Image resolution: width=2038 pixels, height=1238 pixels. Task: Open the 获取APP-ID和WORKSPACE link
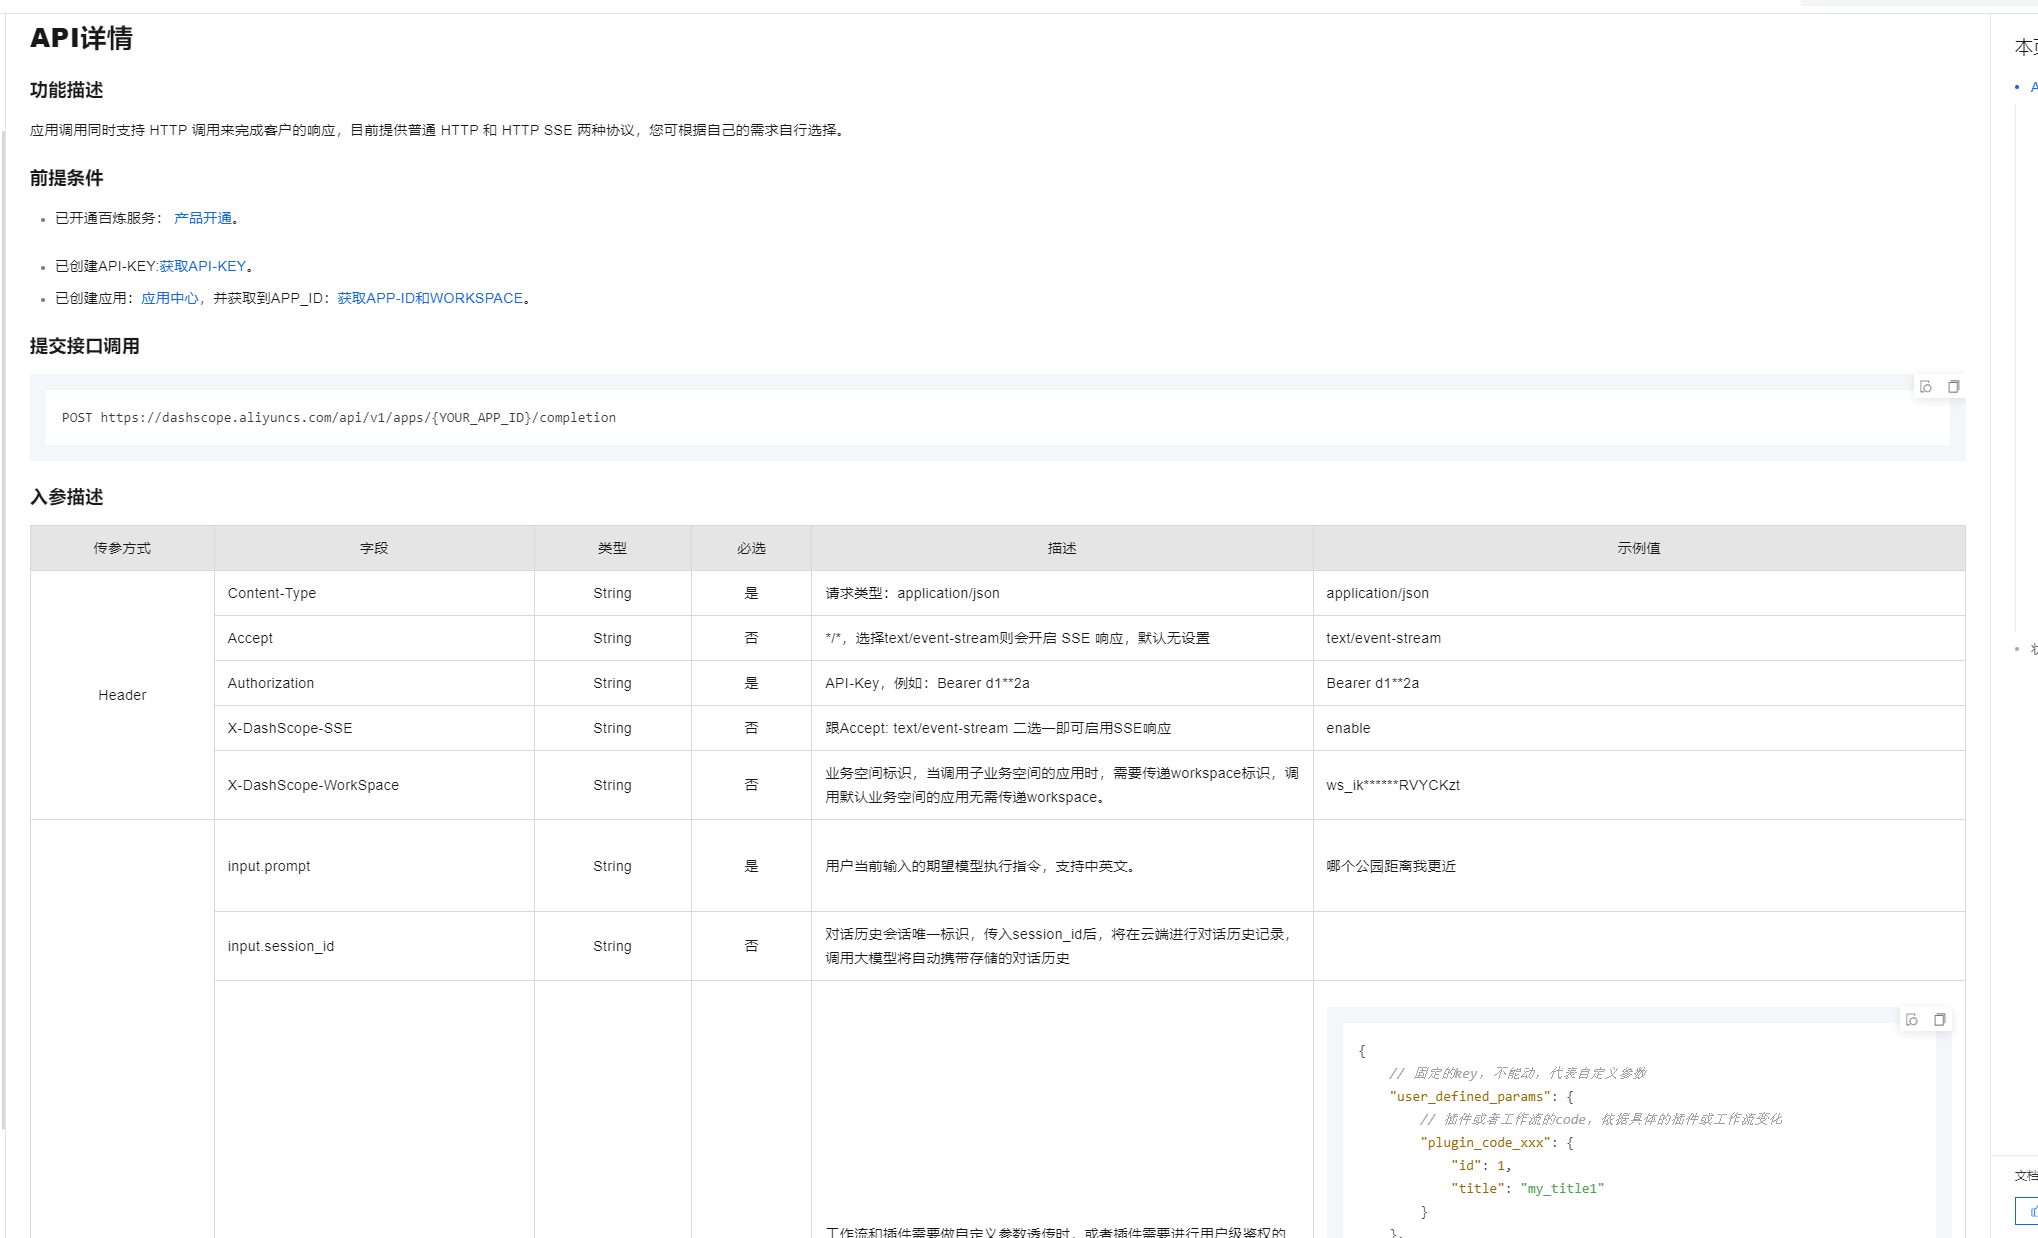(430, 298)
